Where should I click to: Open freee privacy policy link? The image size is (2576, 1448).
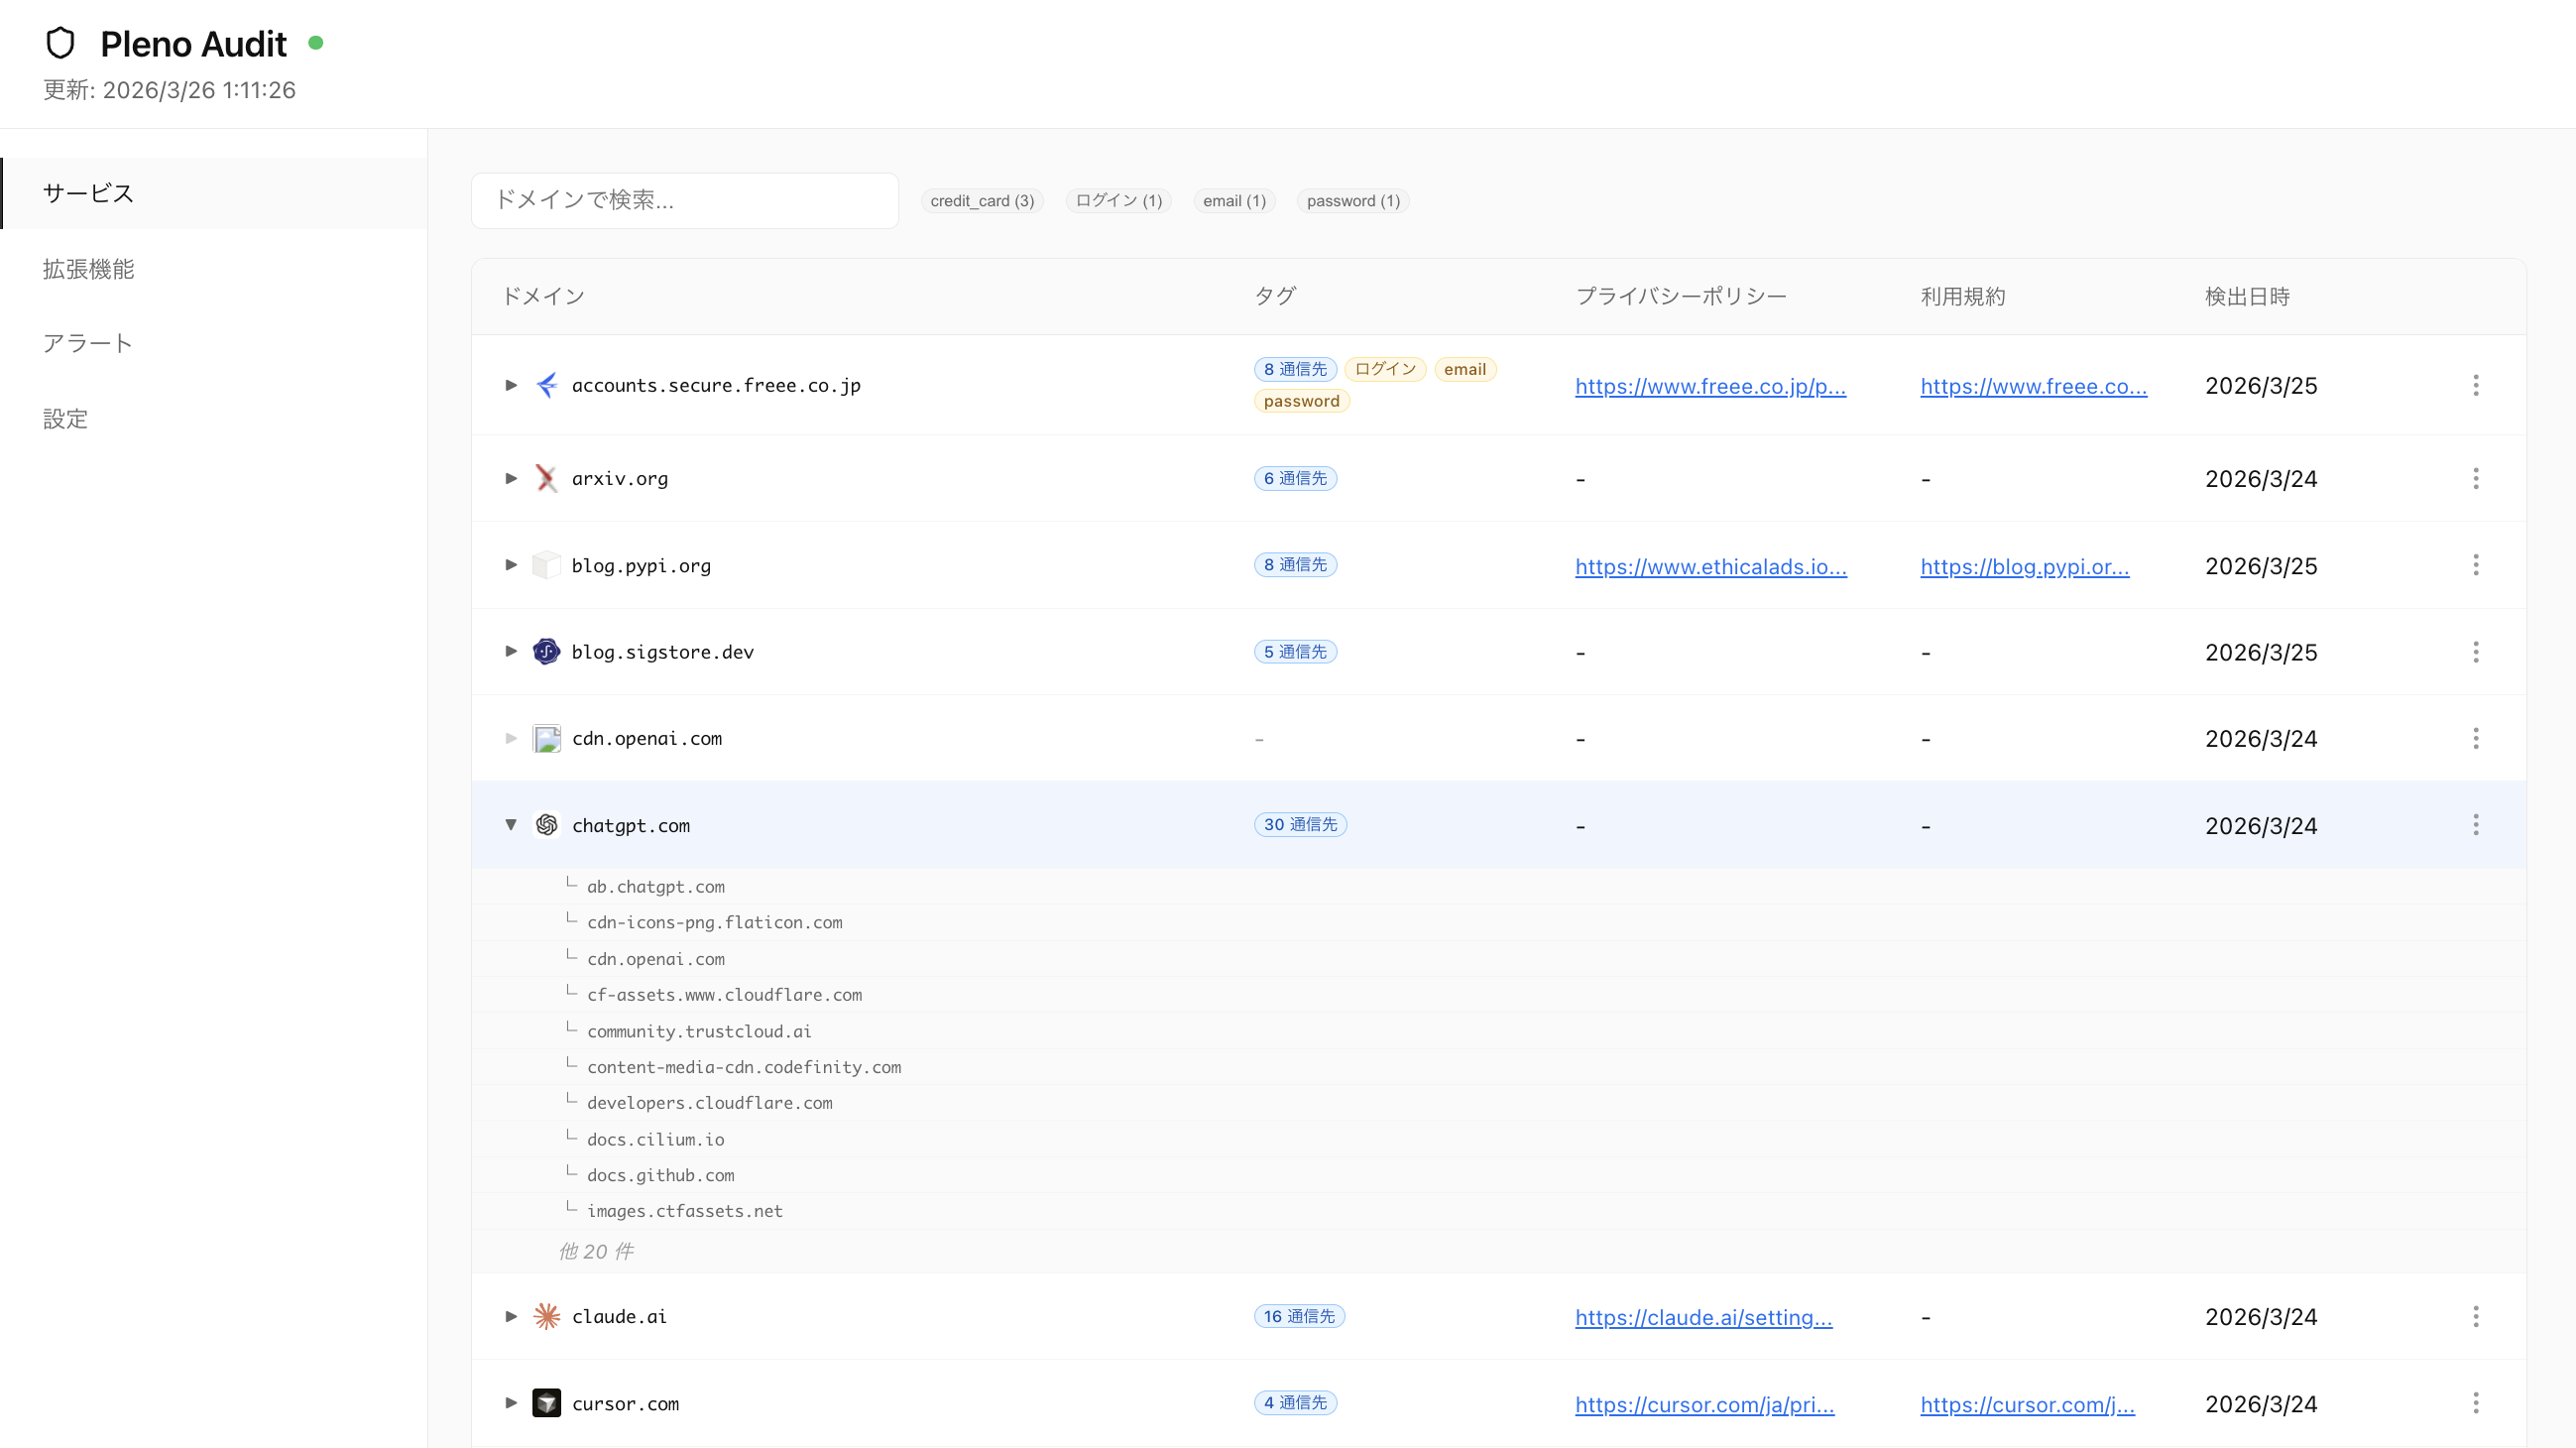[1710, 386]
